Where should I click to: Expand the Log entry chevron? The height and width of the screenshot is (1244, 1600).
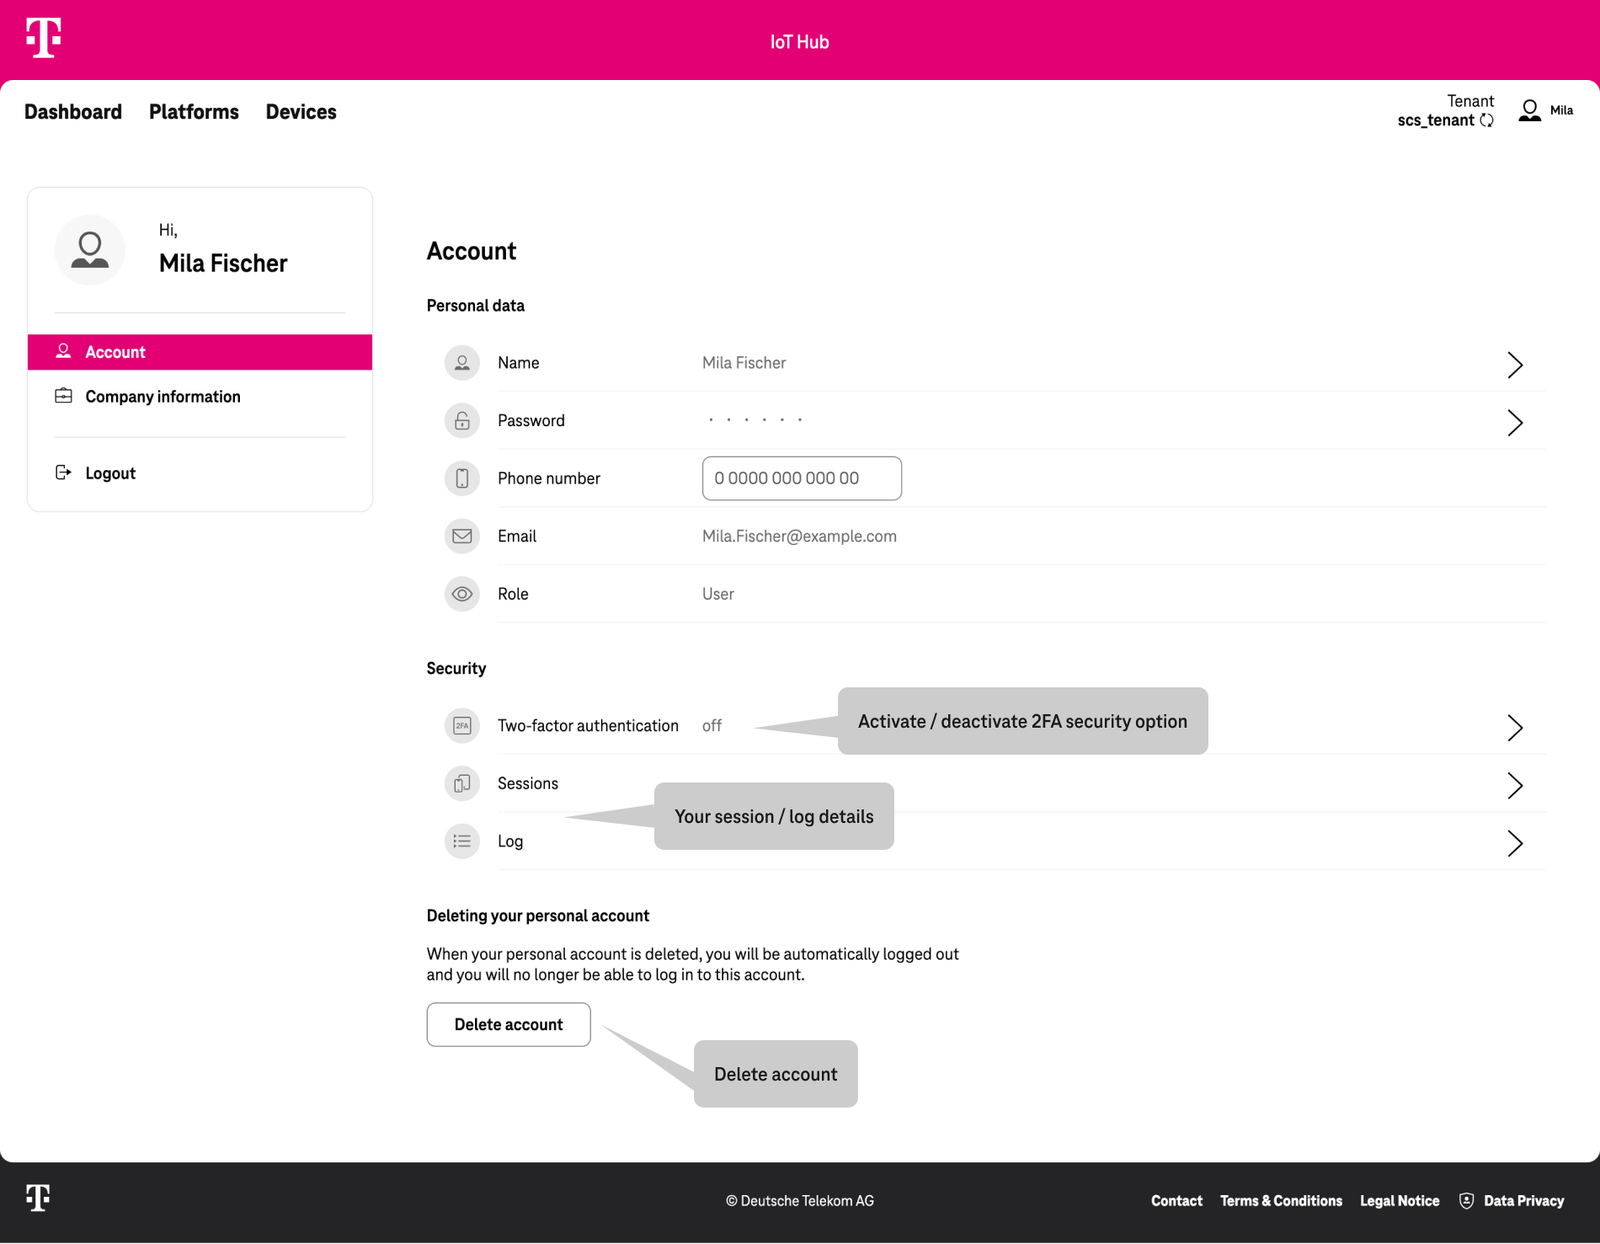(x=1515, y=844)
